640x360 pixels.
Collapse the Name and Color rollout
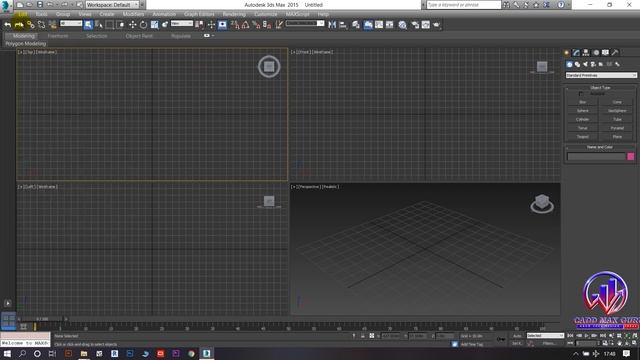click(x=600, y=147)
